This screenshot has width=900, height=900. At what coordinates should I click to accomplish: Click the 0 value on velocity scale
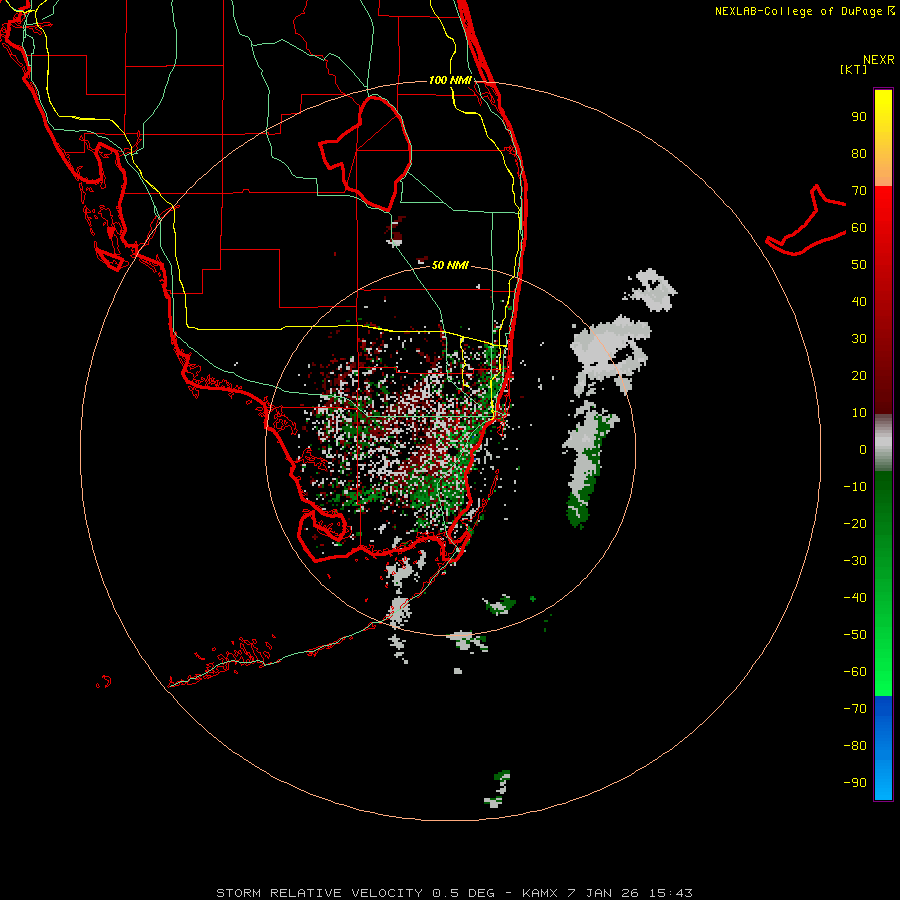863,450
